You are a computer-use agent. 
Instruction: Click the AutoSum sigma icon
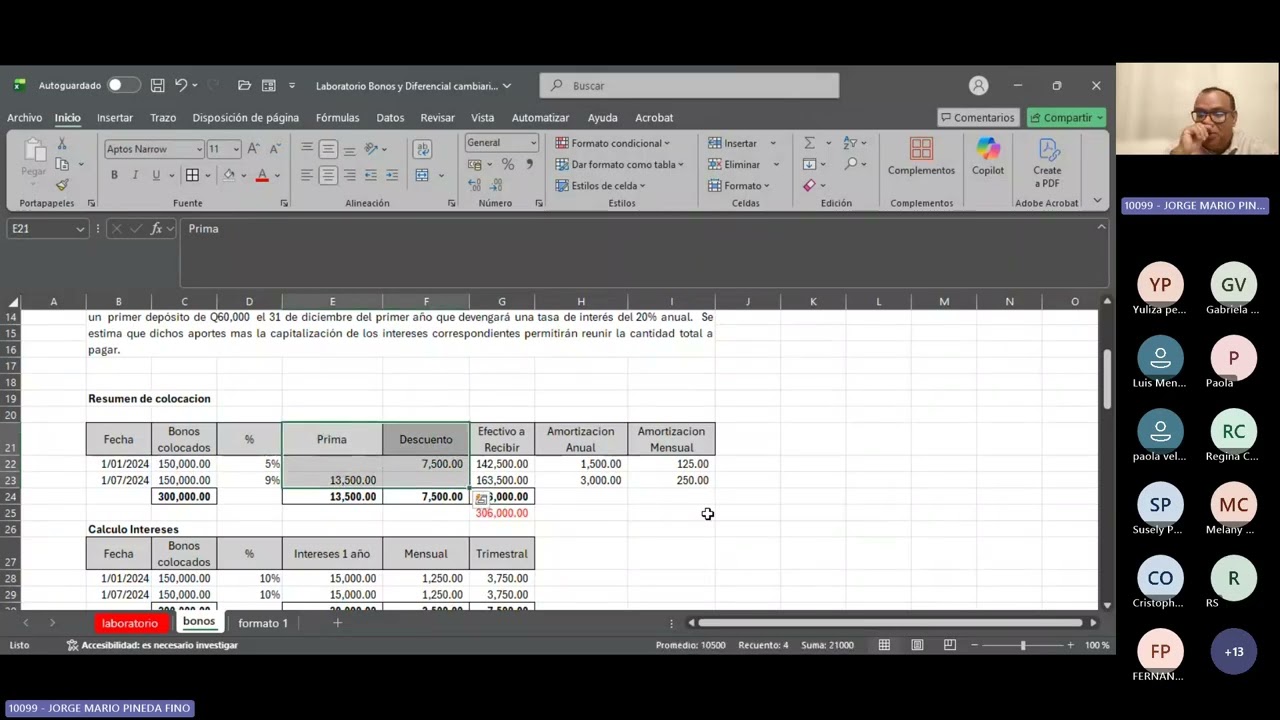(x=809, y=143)
